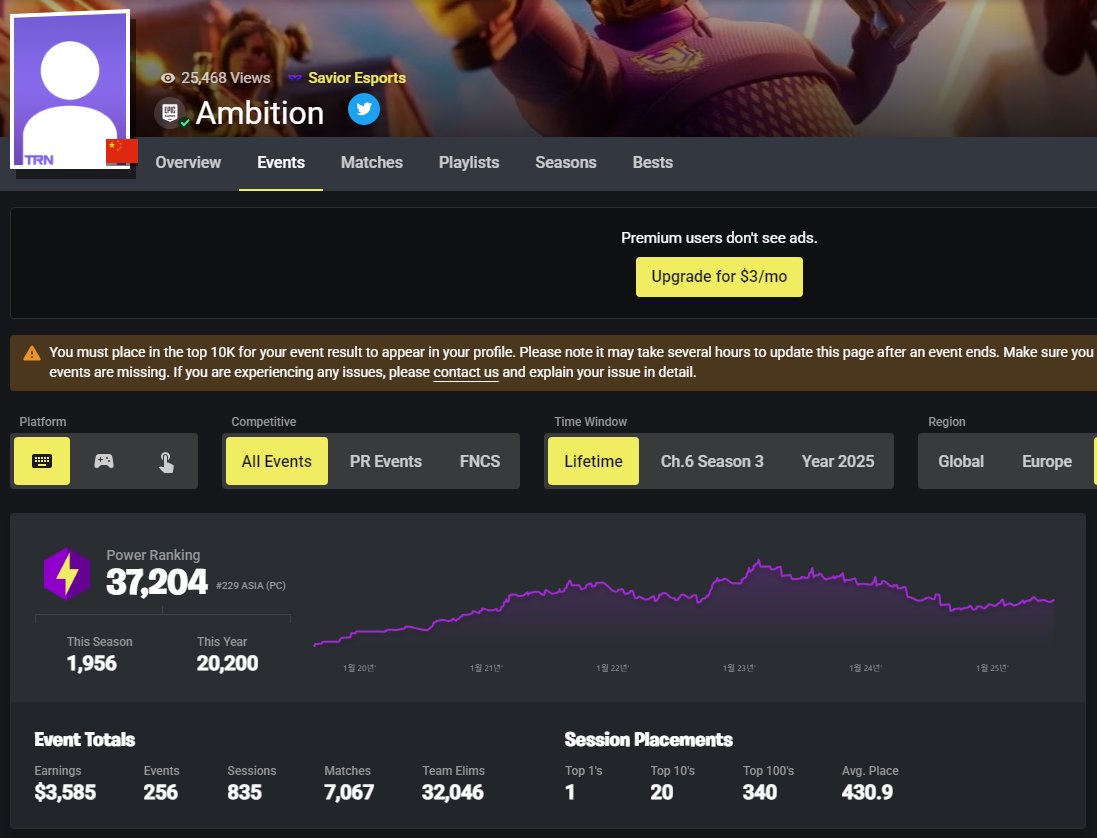Set time window to Year 2025
1097x838 pixels.
[x=838, y=461]
